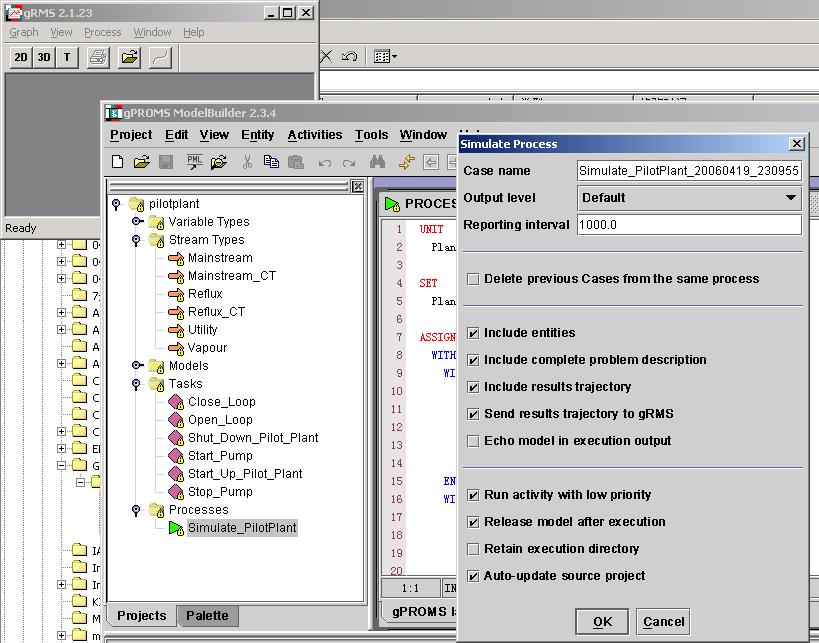Collapse the pilotplant project node
This screenshot has height=643, width=819.
tap(116, 204)
